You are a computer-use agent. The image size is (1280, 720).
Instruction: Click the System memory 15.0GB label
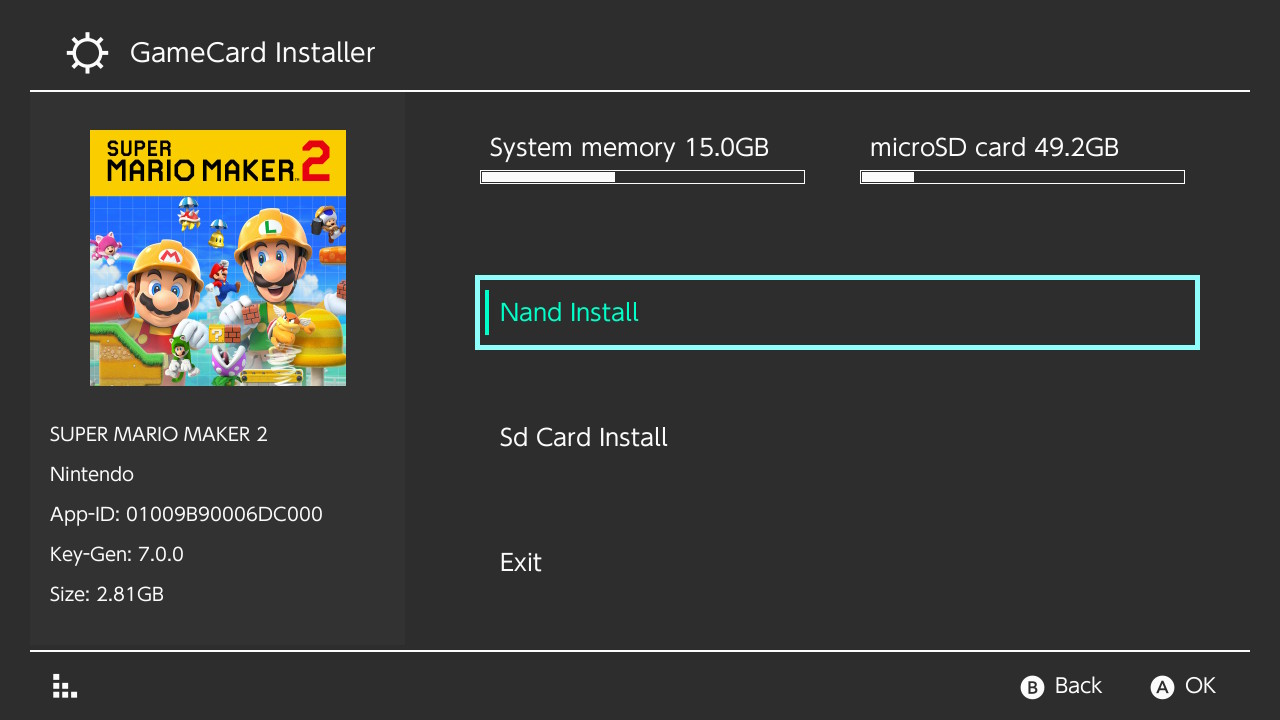pyautogui.click(x=629, y=148)
